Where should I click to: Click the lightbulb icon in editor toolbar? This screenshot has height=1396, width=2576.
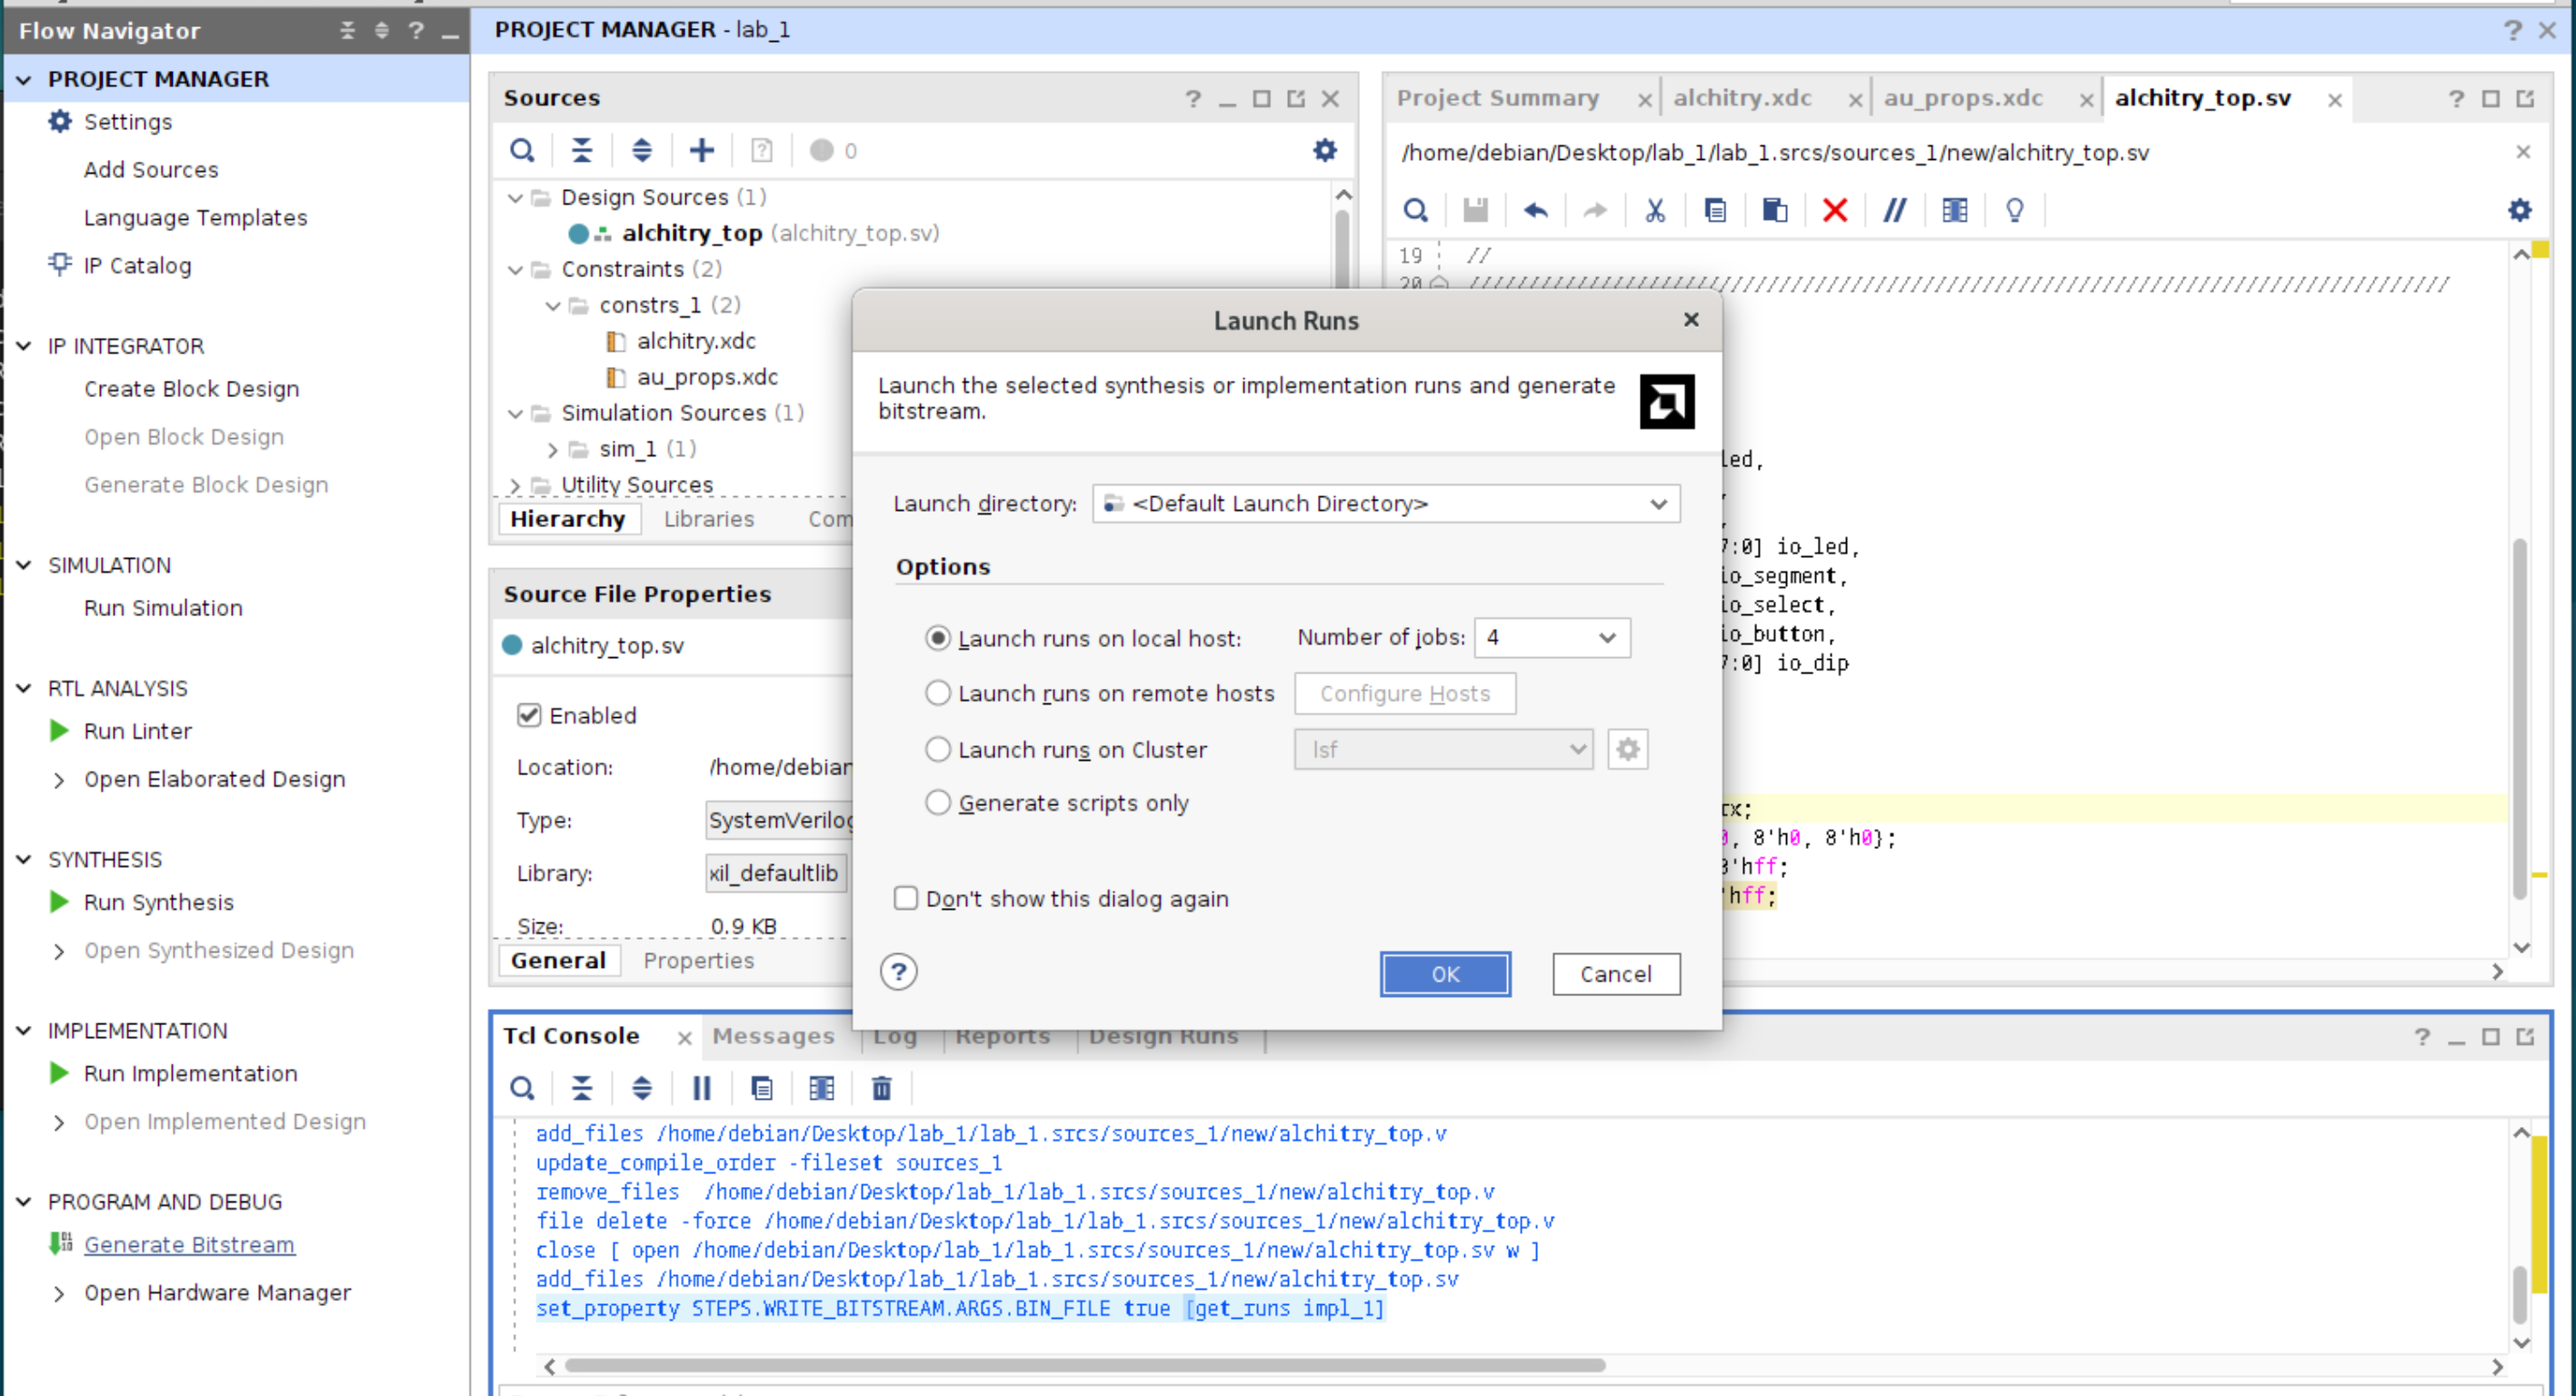(x=2014, y=210)
